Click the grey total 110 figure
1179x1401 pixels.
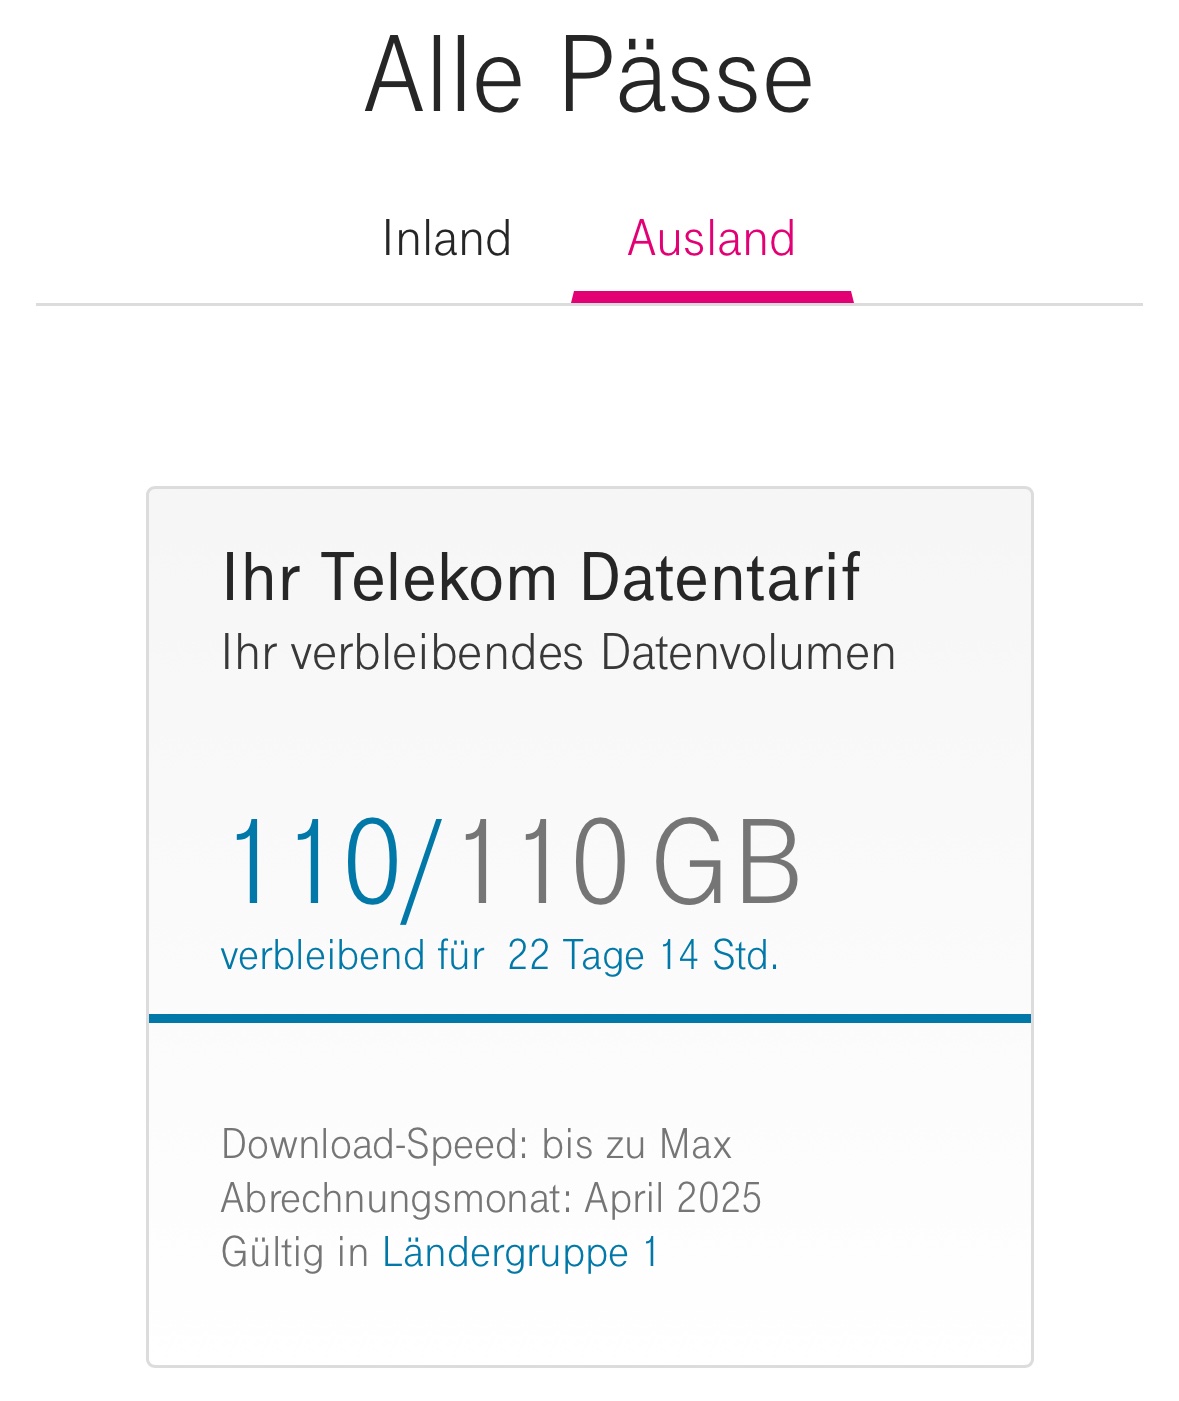point(543,861)
